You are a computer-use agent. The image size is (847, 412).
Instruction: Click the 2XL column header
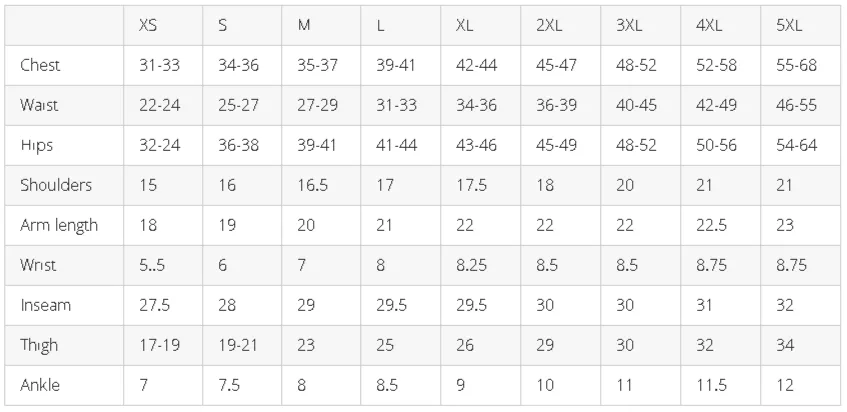coord(549,26)
